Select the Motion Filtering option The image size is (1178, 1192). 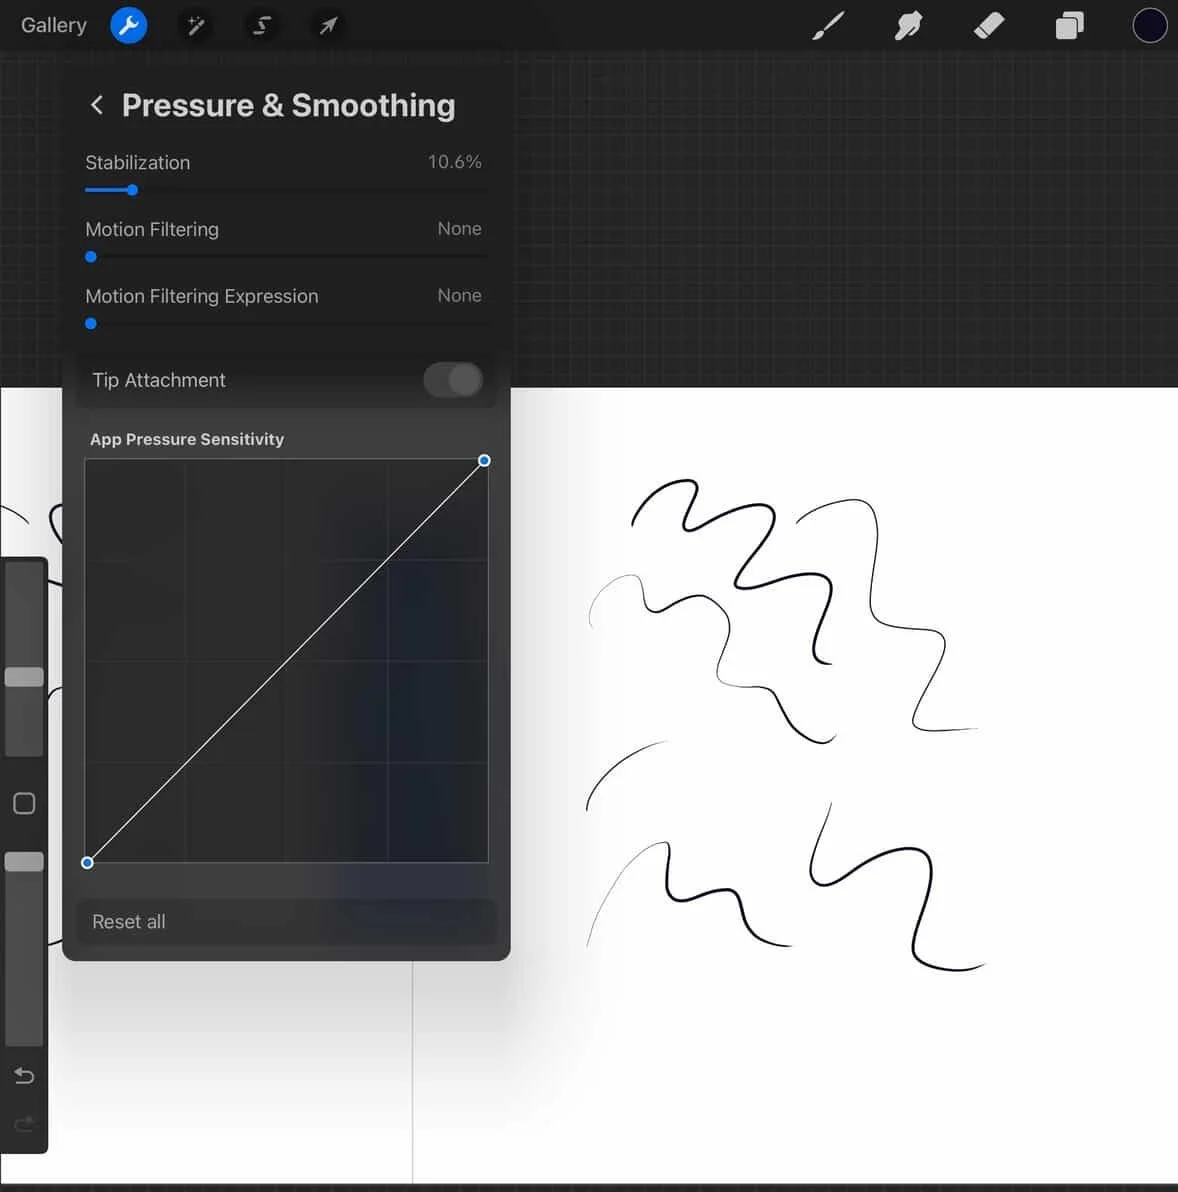[152, 229]
